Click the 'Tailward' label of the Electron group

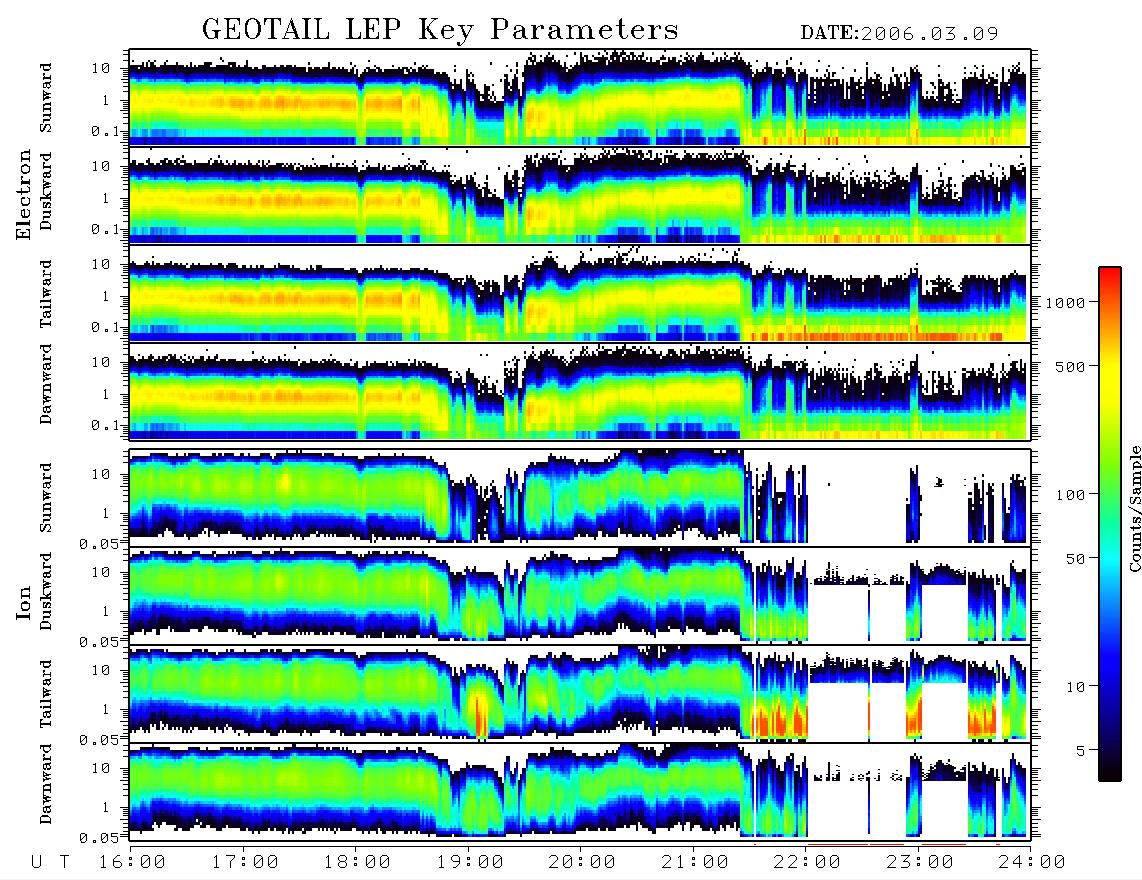tap(46, 294)
